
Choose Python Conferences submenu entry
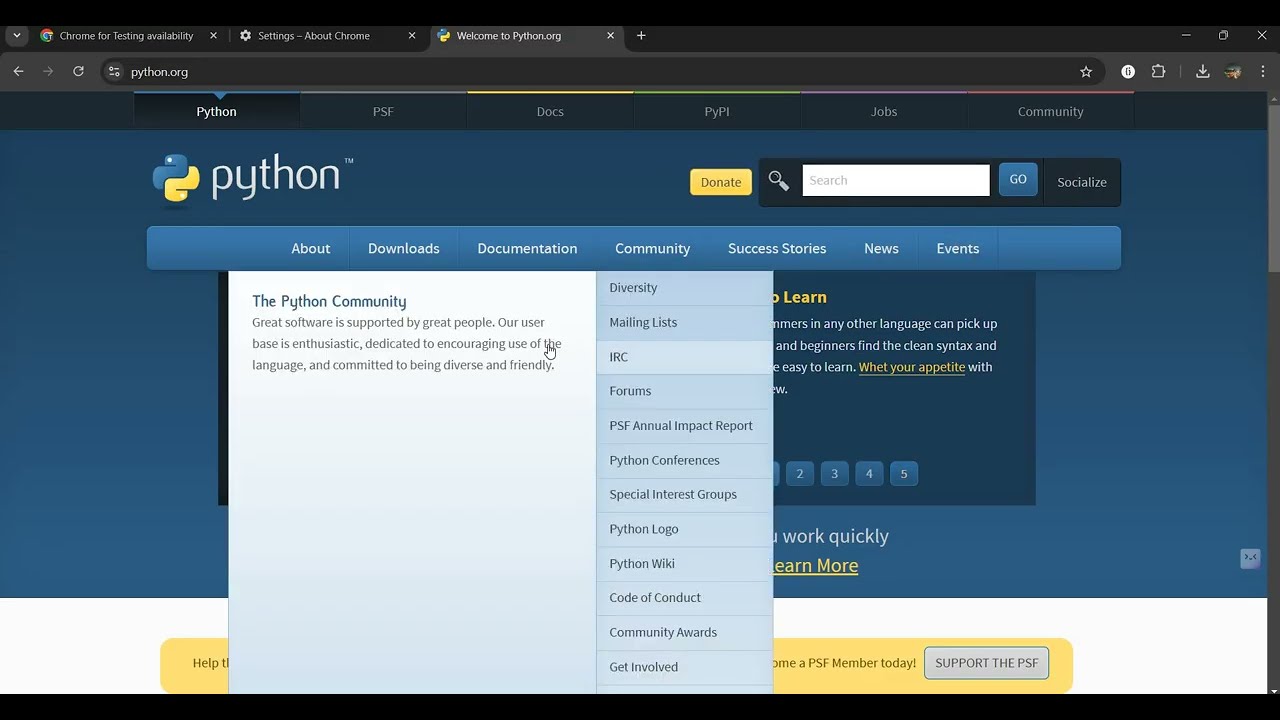pos(684,460)
